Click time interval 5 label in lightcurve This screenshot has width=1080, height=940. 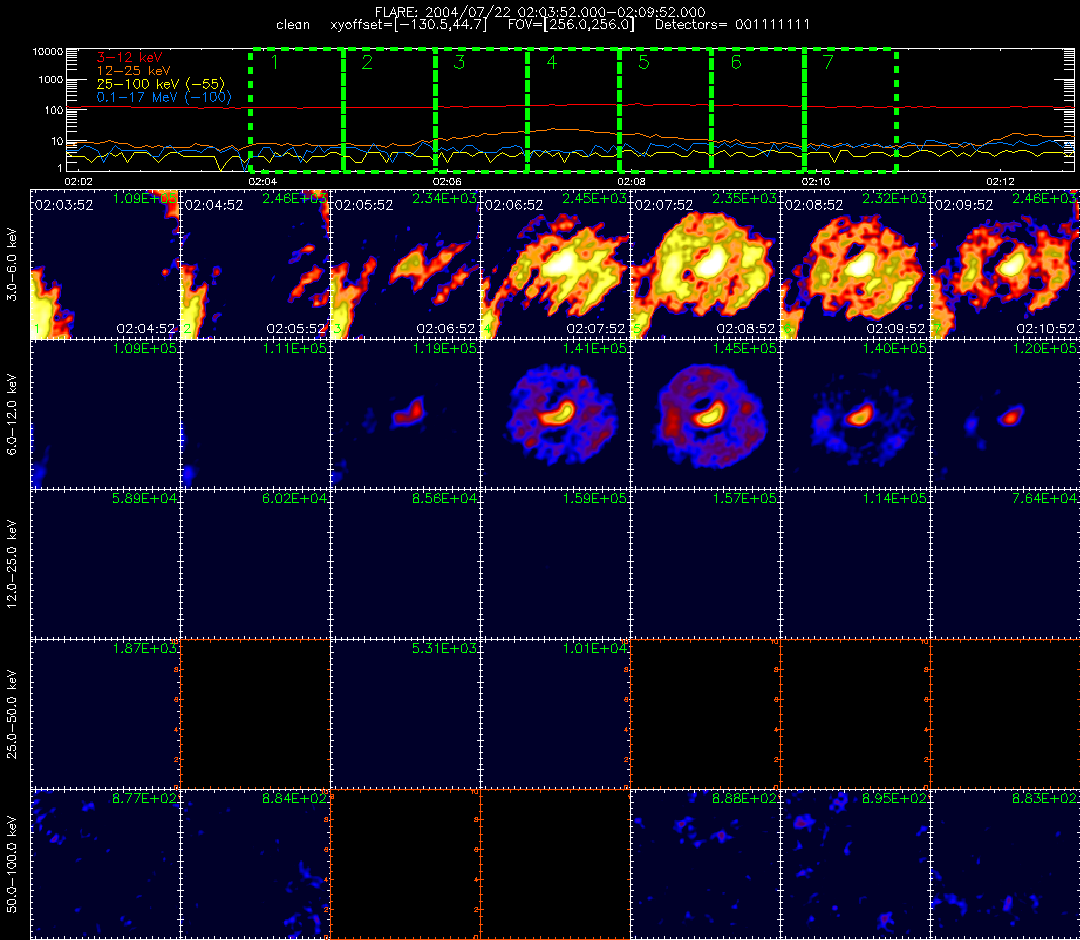tap(644, 63)
